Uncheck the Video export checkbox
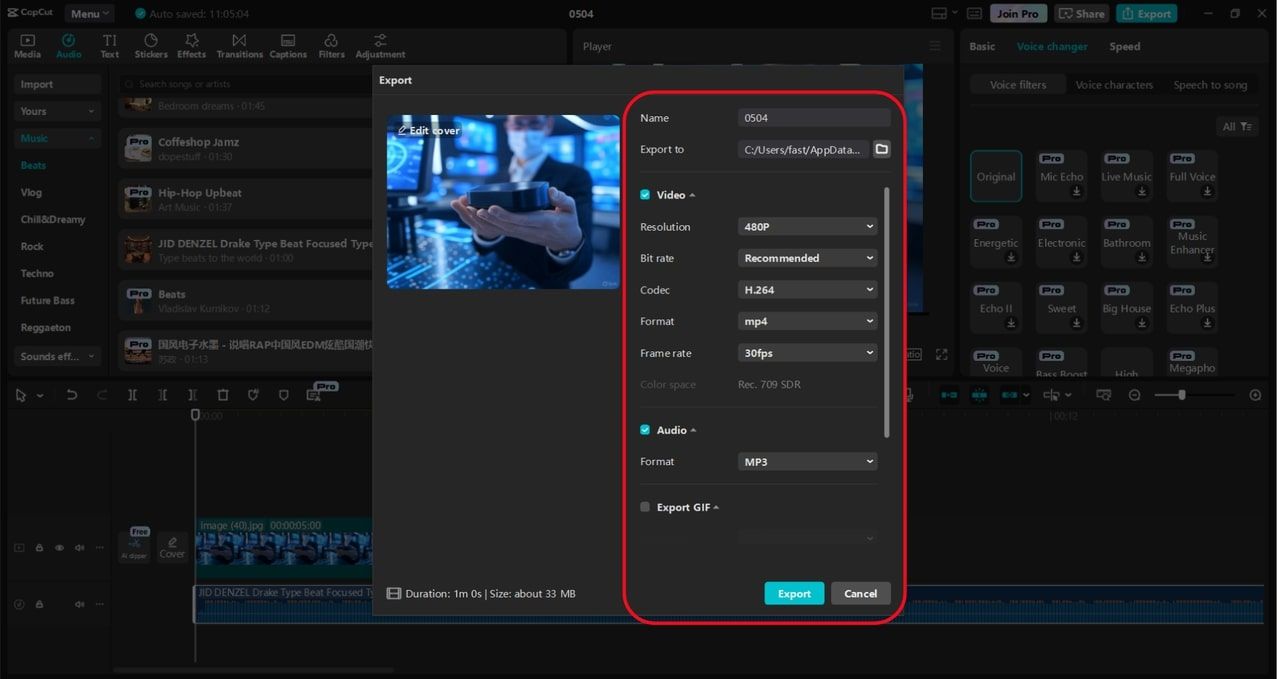The width and height of the screenshot is (1280, 679). click(x=645, y=195)
